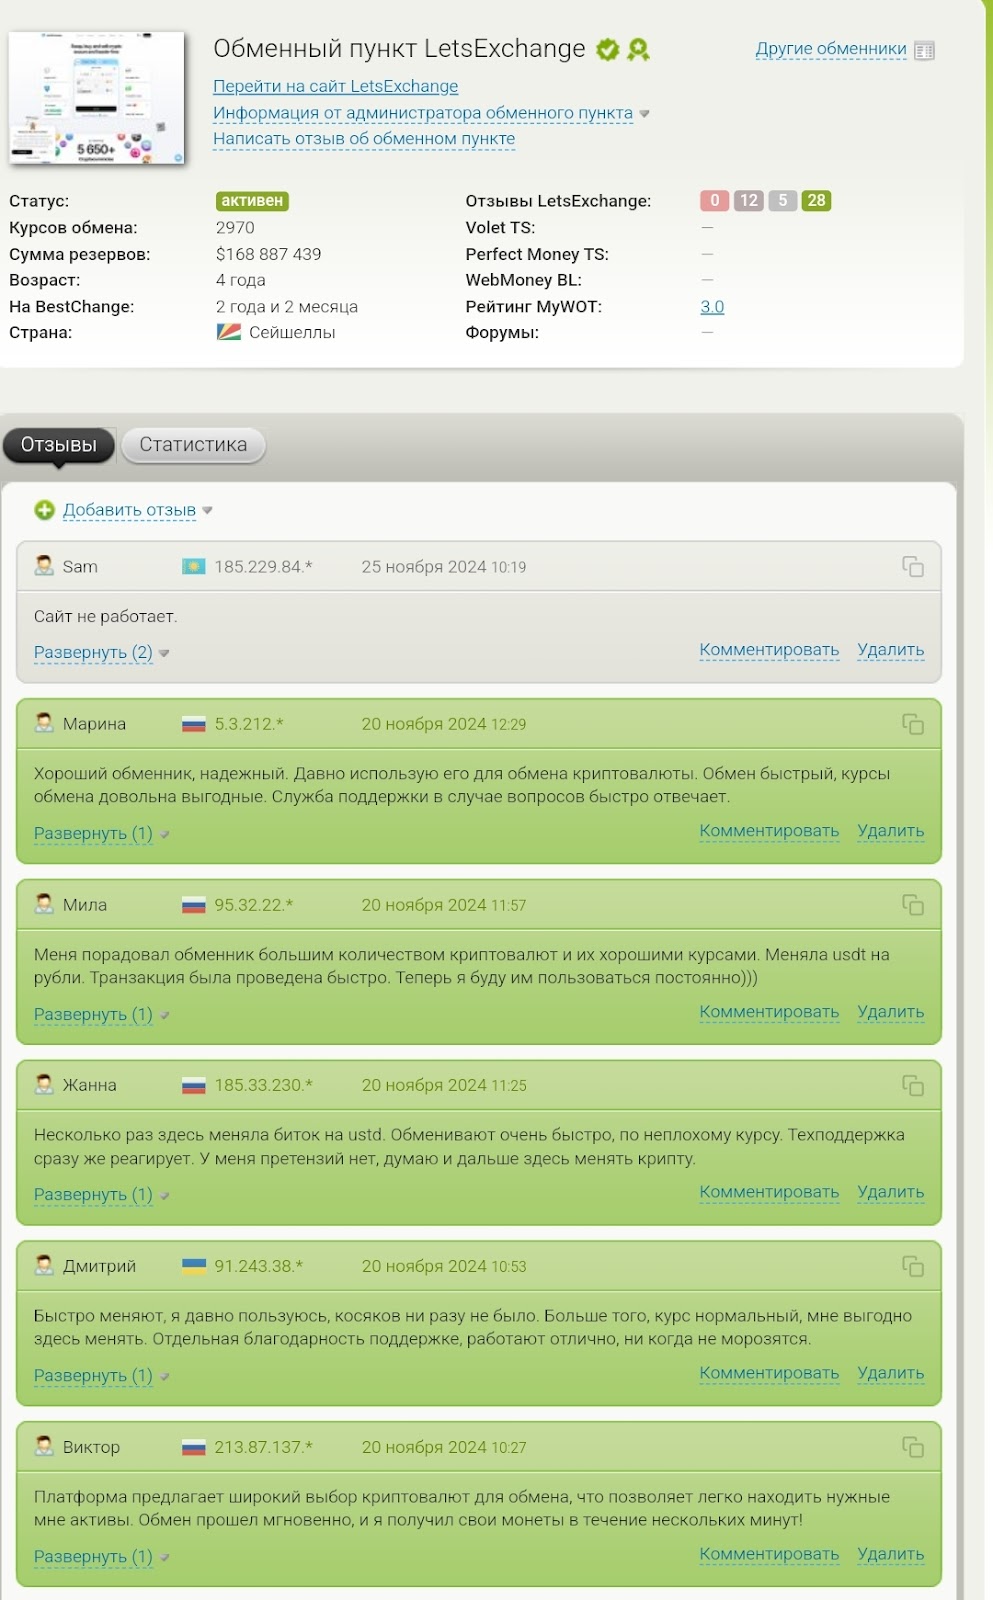Expand 'Развернуть (1)' under Виктор's review
993x1600 pixels.
point(93,1557)
